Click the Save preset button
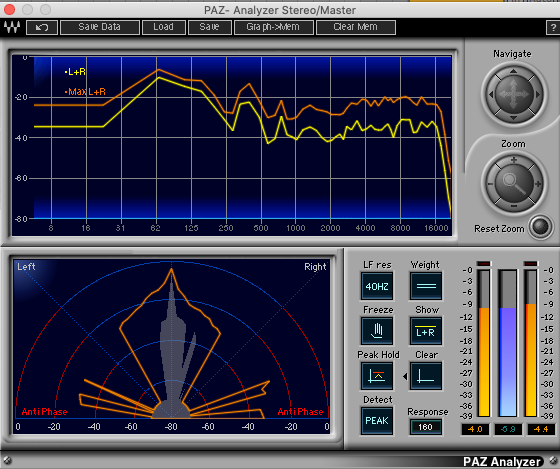 coord(210,28)
